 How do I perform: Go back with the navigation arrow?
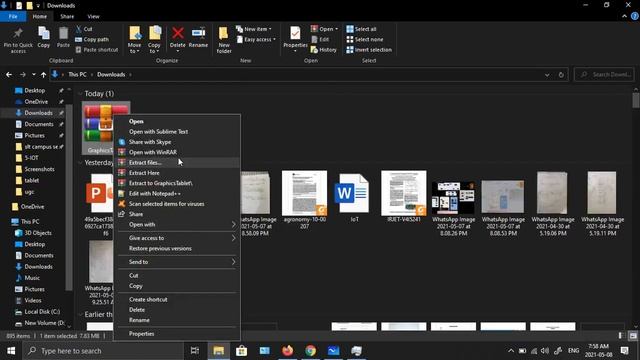click(9, 75)
